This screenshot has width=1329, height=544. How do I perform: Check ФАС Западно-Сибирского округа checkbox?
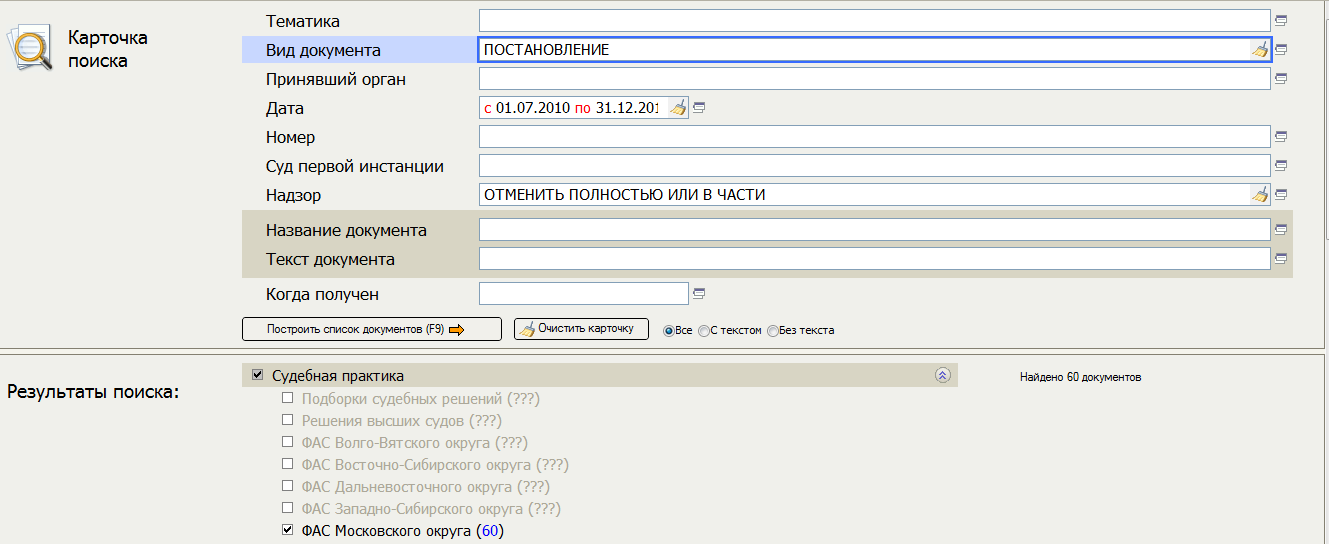[287, 508]
